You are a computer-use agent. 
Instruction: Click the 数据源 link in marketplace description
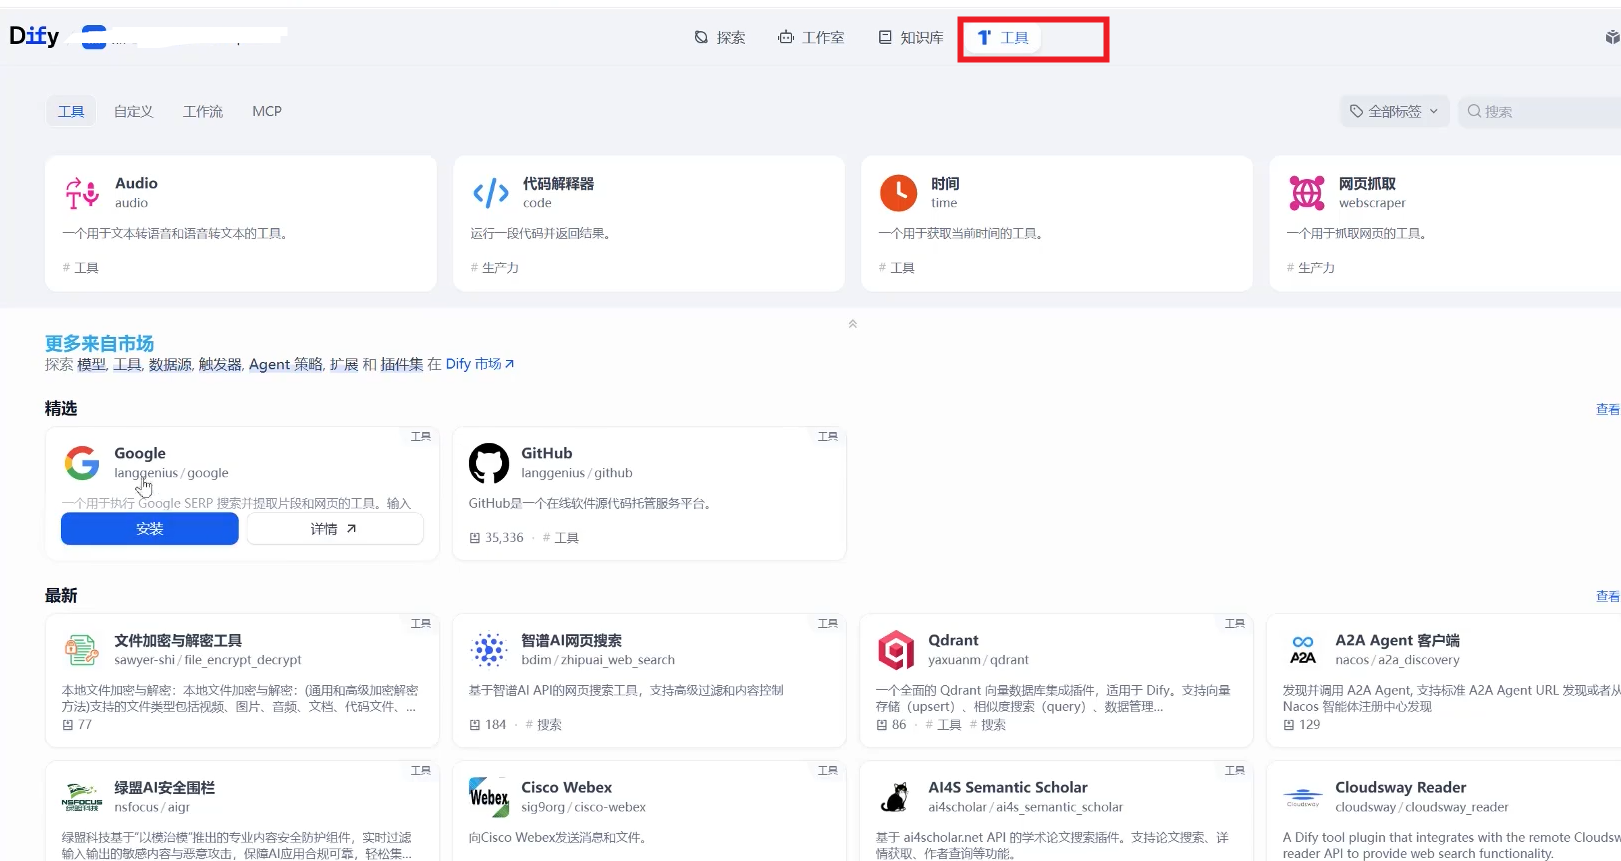click(170, 364)
